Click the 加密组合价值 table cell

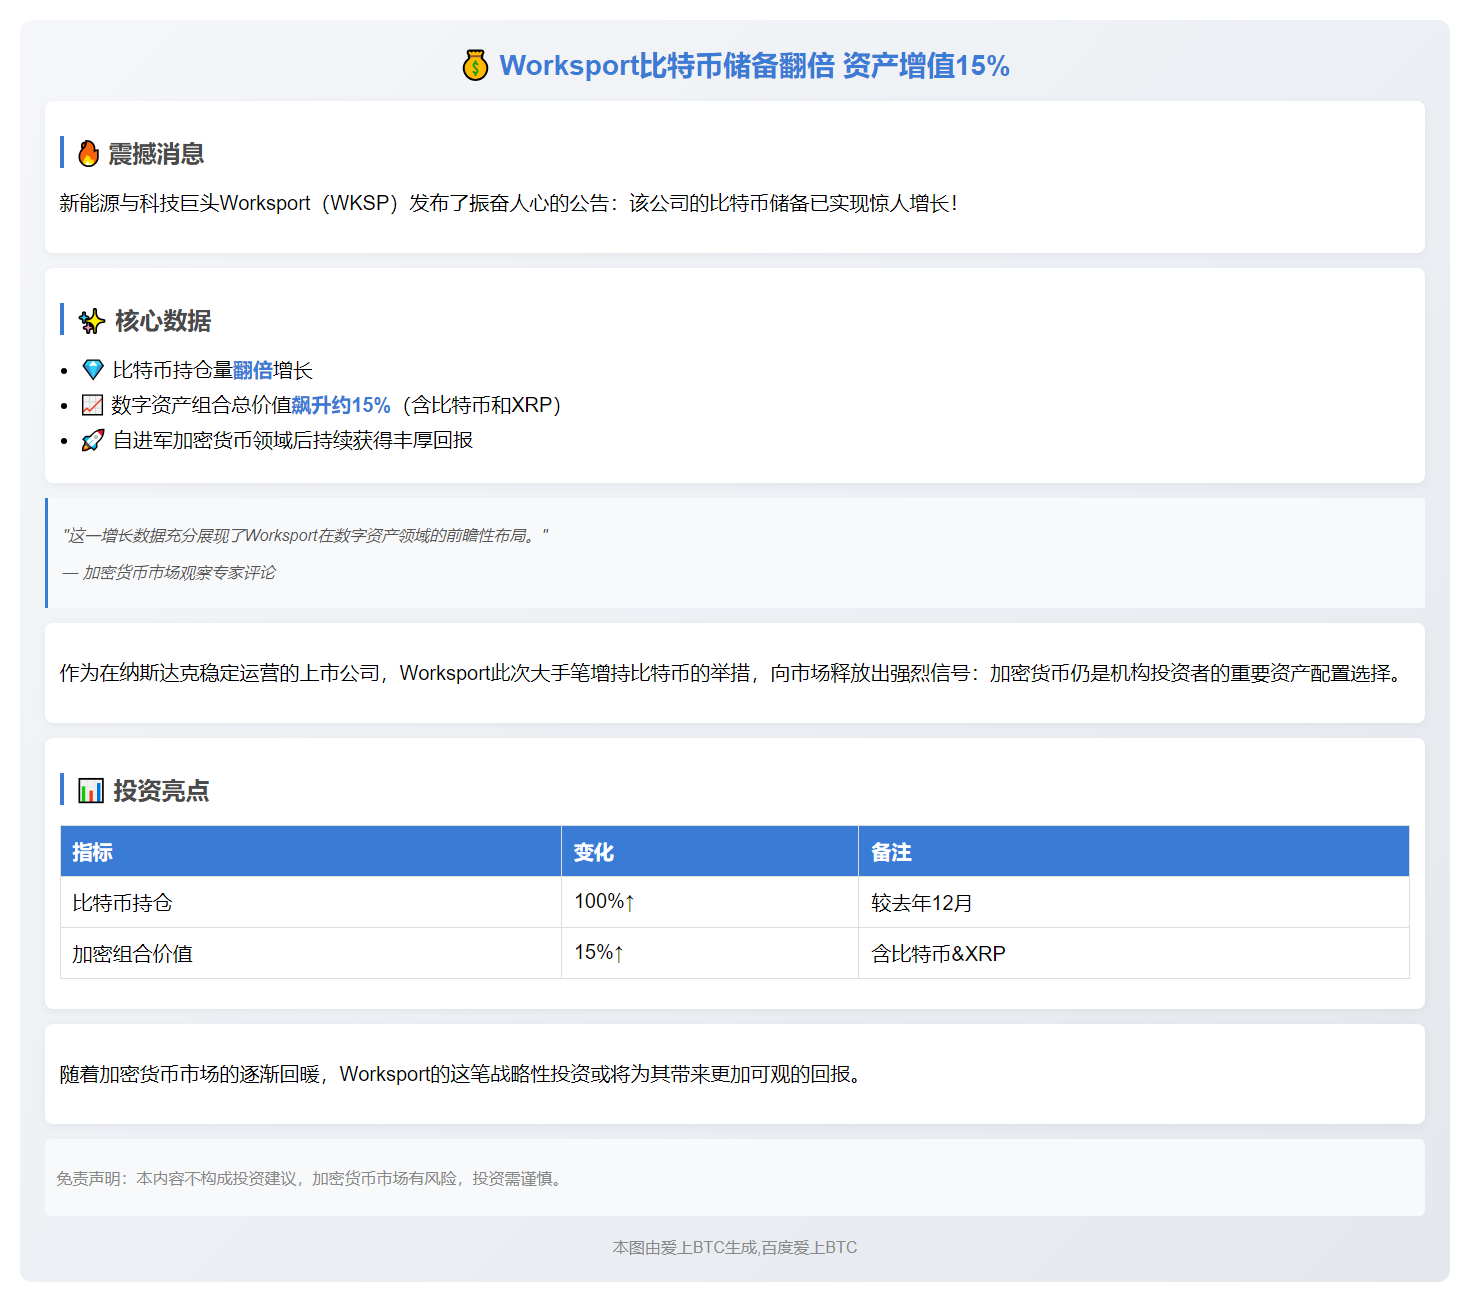click(311, 953)
